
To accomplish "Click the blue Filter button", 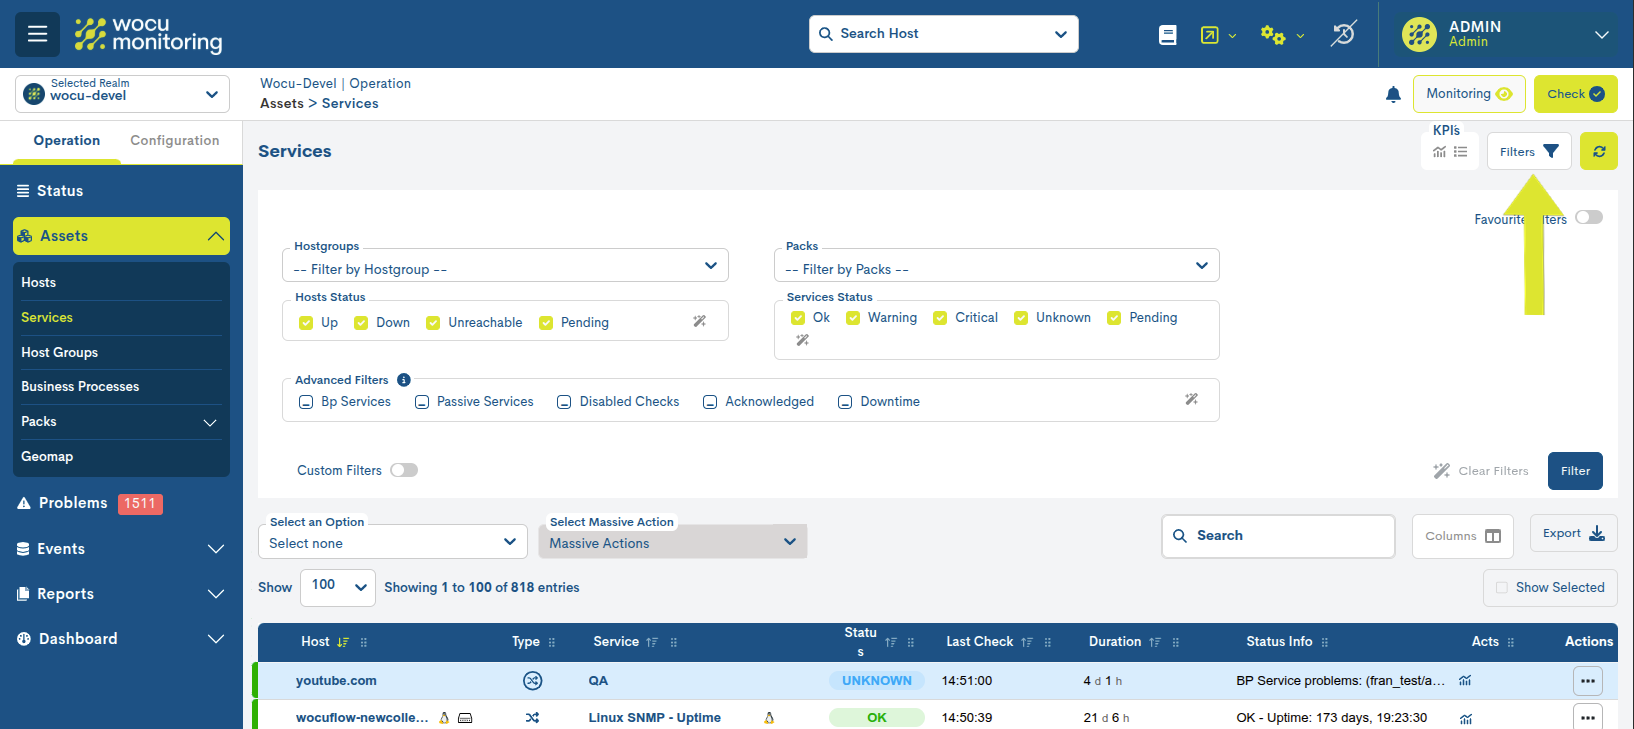I will 1574,471.
